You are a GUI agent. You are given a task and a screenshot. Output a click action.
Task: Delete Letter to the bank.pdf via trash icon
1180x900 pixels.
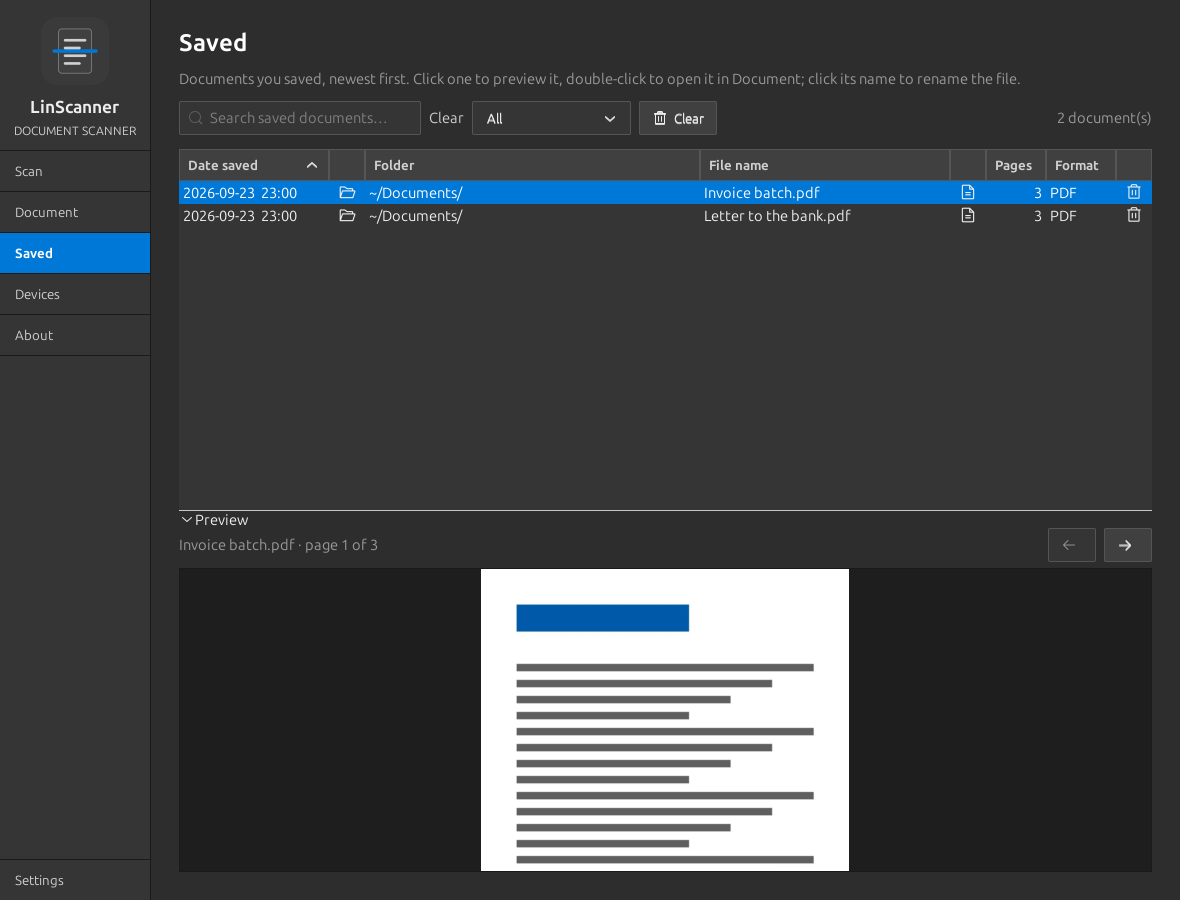(1133, 215)
